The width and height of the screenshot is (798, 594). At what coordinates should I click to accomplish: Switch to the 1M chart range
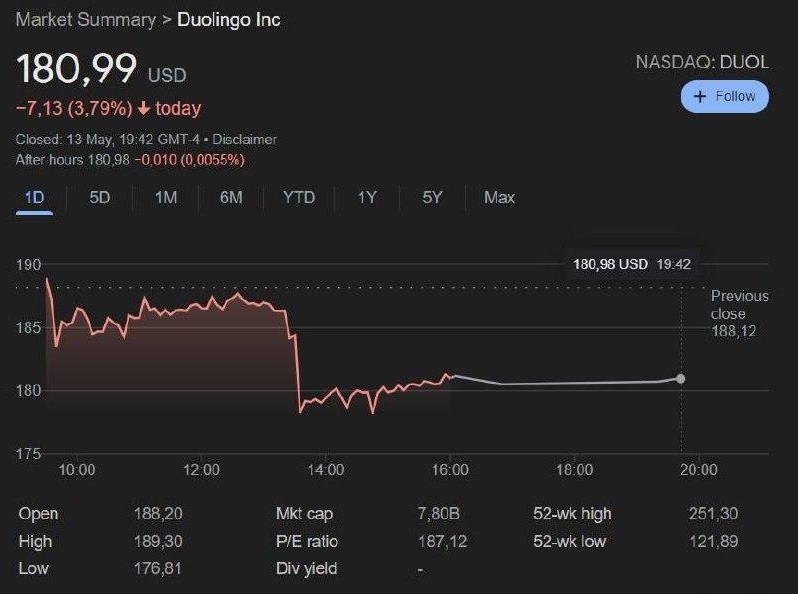[166, 197]
